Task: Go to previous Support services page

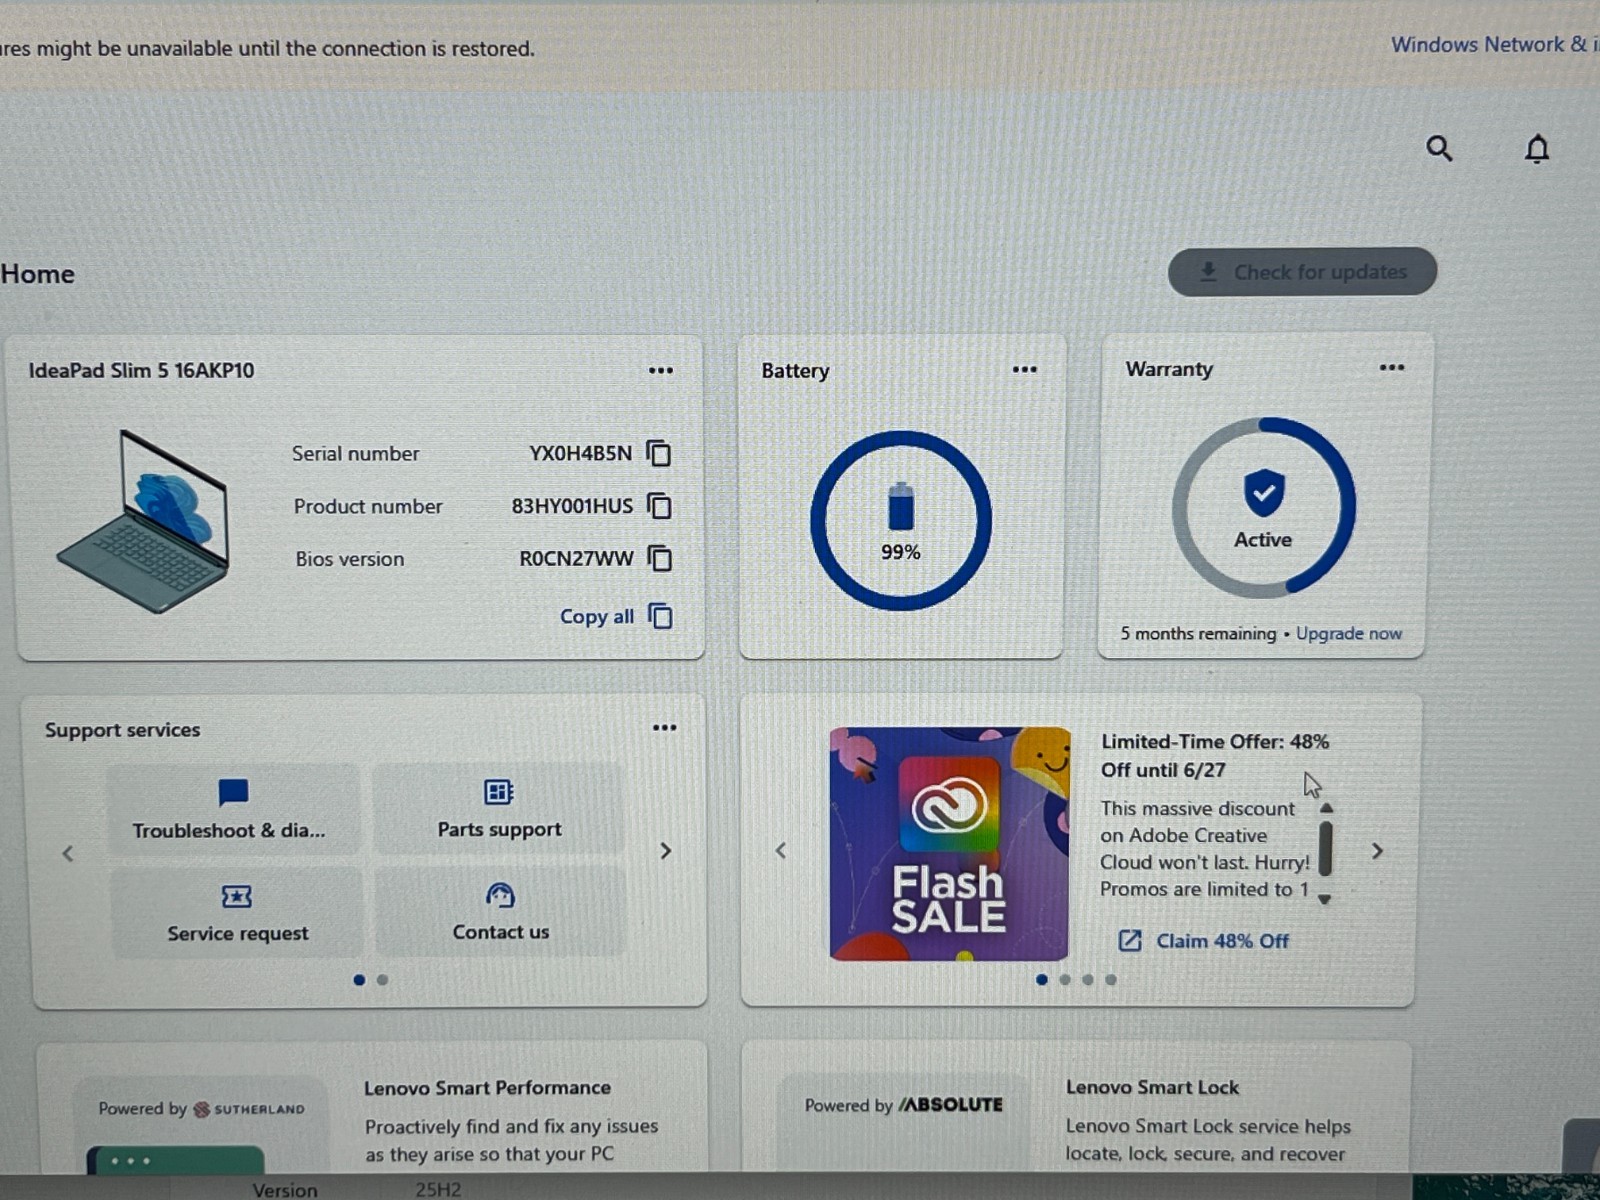Action: click(x=68, y=853)
